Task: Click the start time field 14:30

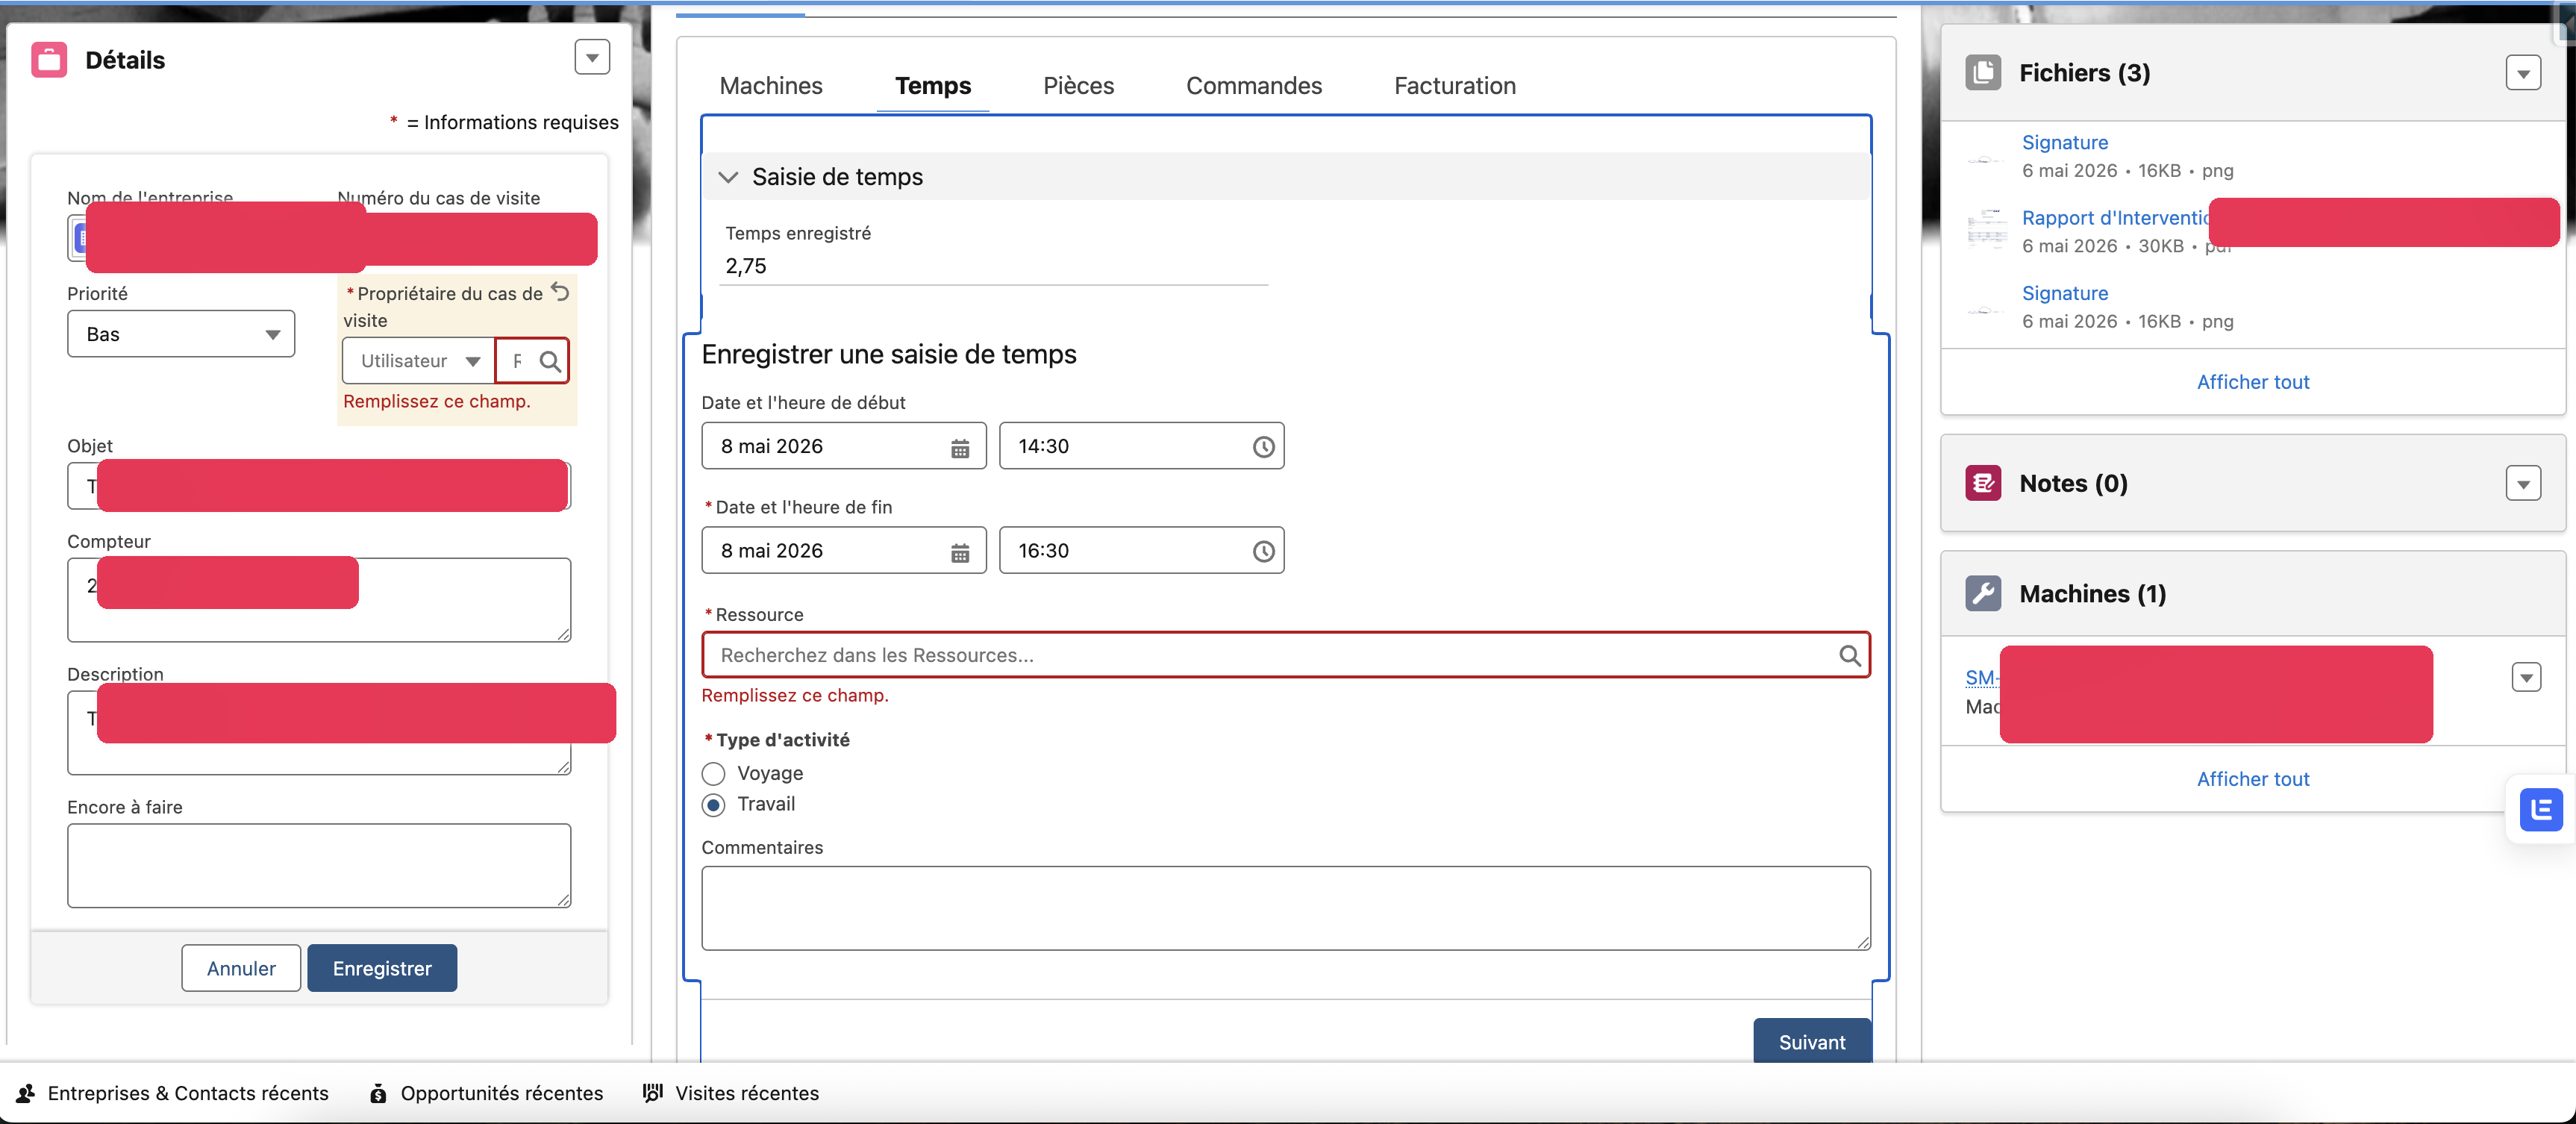Action: coord(1142,446)
